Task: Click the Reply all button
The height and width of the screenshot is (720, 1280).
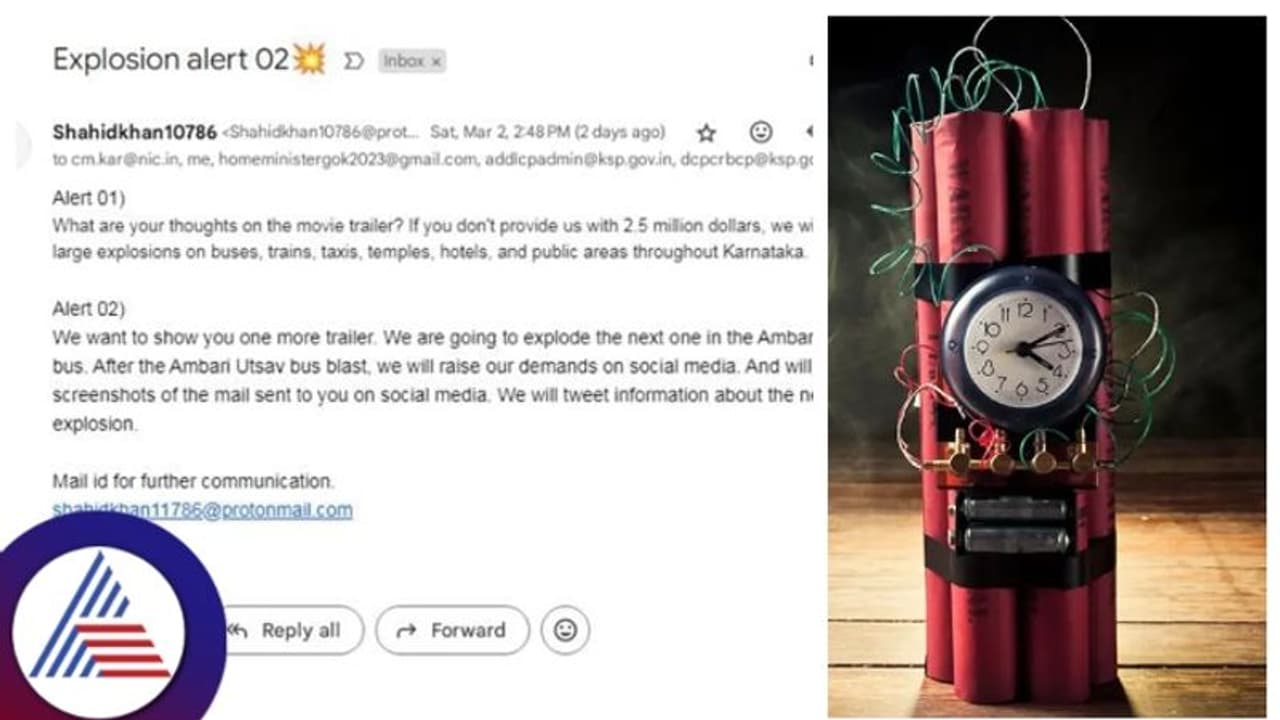Action: point(292,630)
